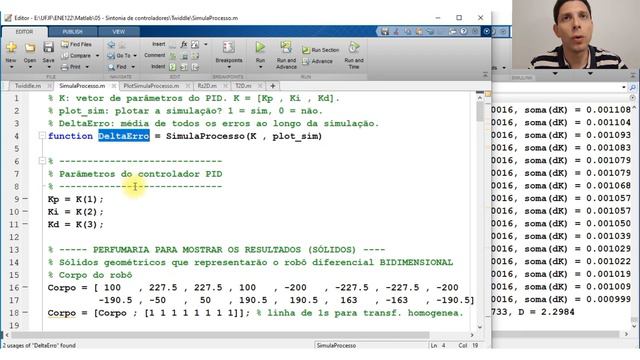The width and height of the screenshot is (640, 360).
Task: Toggle breakpoint on line 10 Ki
Action: click(x=25, y=211)
